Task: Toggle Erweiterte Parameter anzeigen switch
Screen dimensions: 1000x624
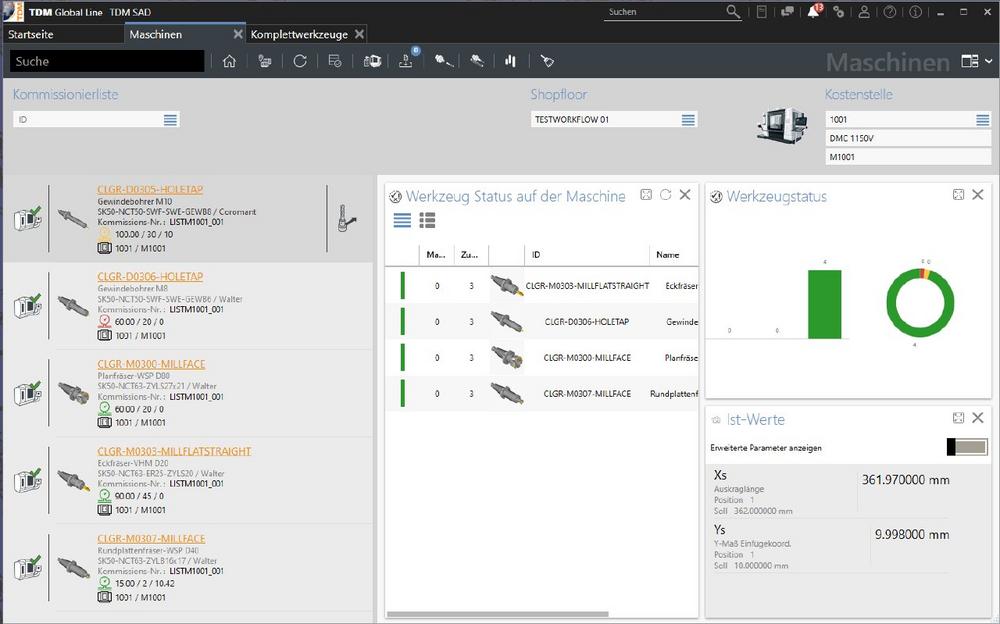Action: click(x=967, y=447)
